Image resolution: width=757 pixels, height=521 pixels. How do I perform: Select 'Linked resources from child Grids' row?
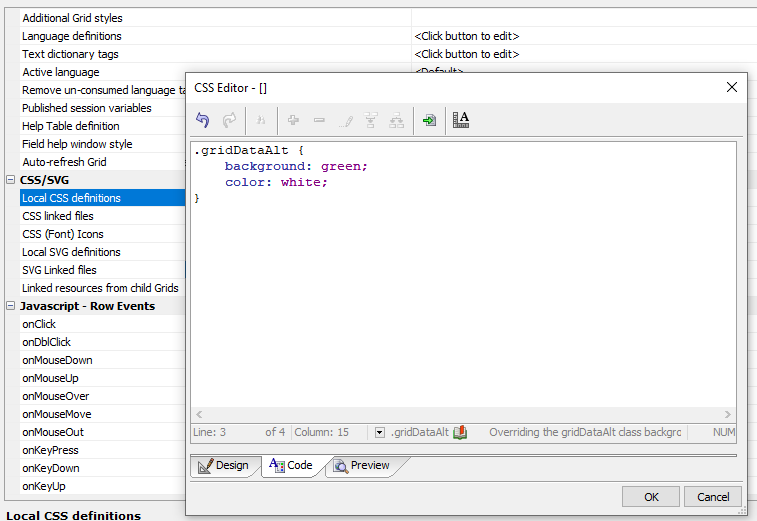pos(102,288)
